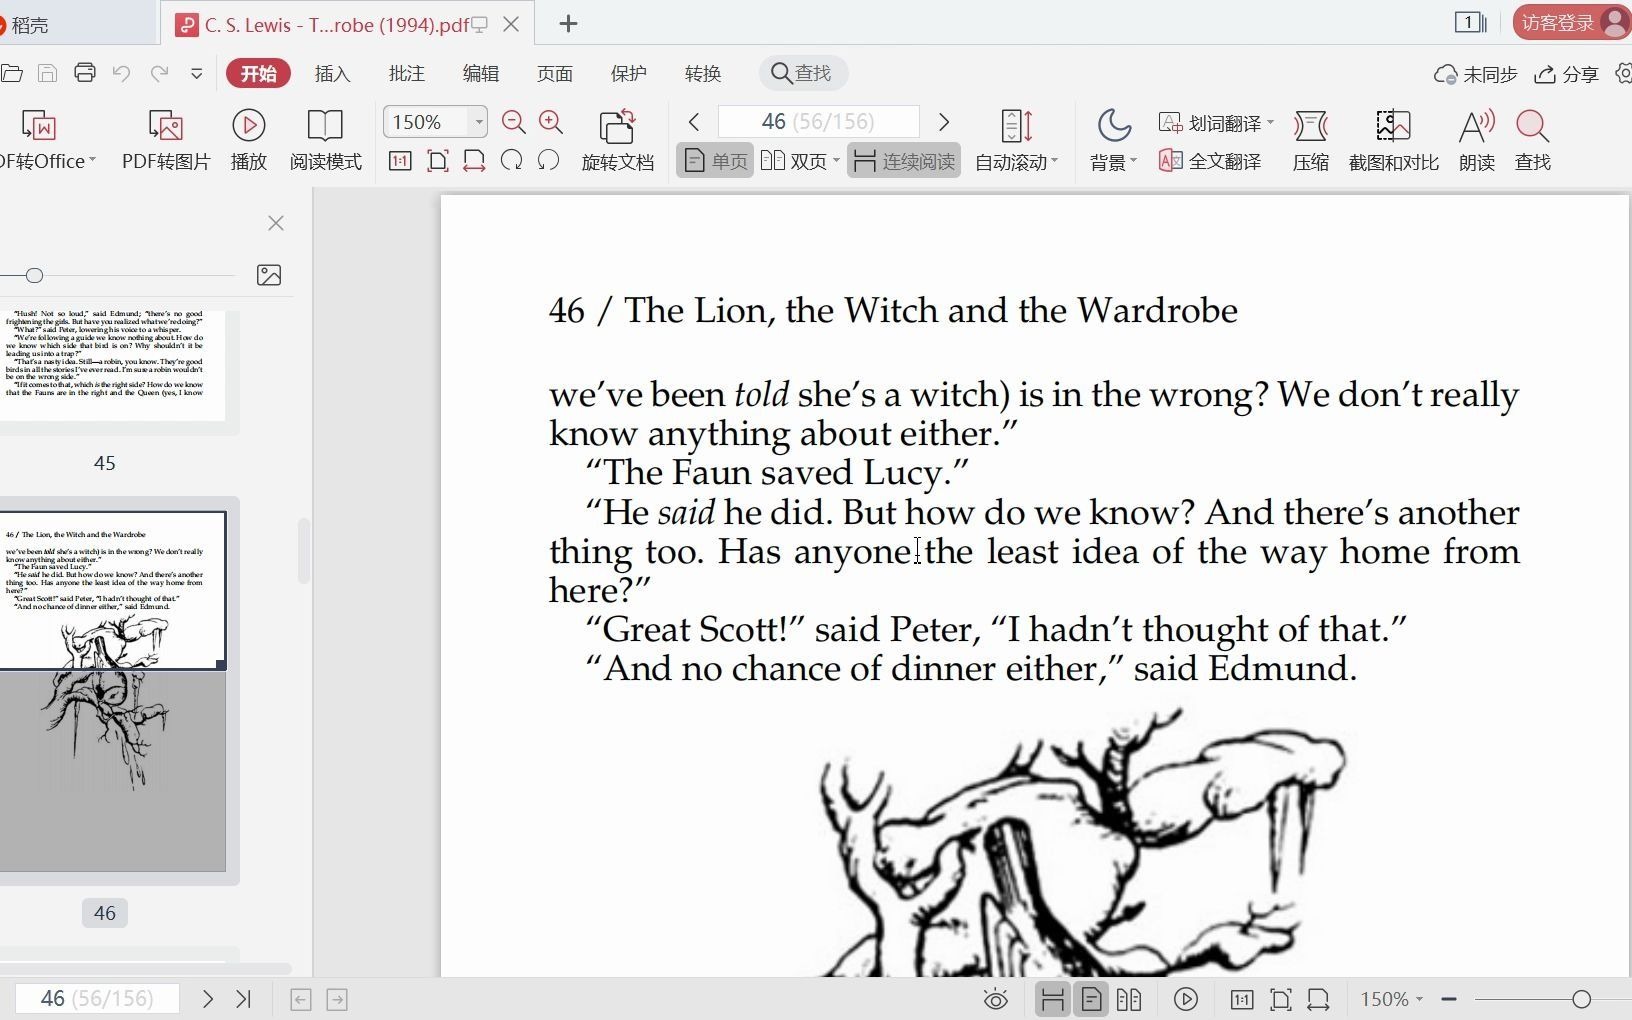Open the 旋转文档 rotate document tool
Screen dimensions: 1632x1020
[618, 140]
